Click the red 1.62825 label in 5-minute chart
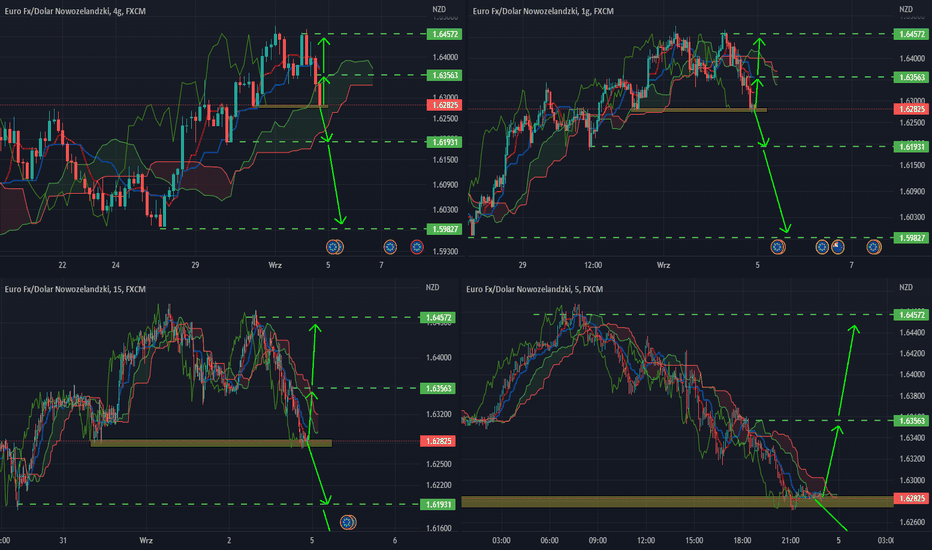Screen dimensions: 932x550 click(x=911, y=498)
